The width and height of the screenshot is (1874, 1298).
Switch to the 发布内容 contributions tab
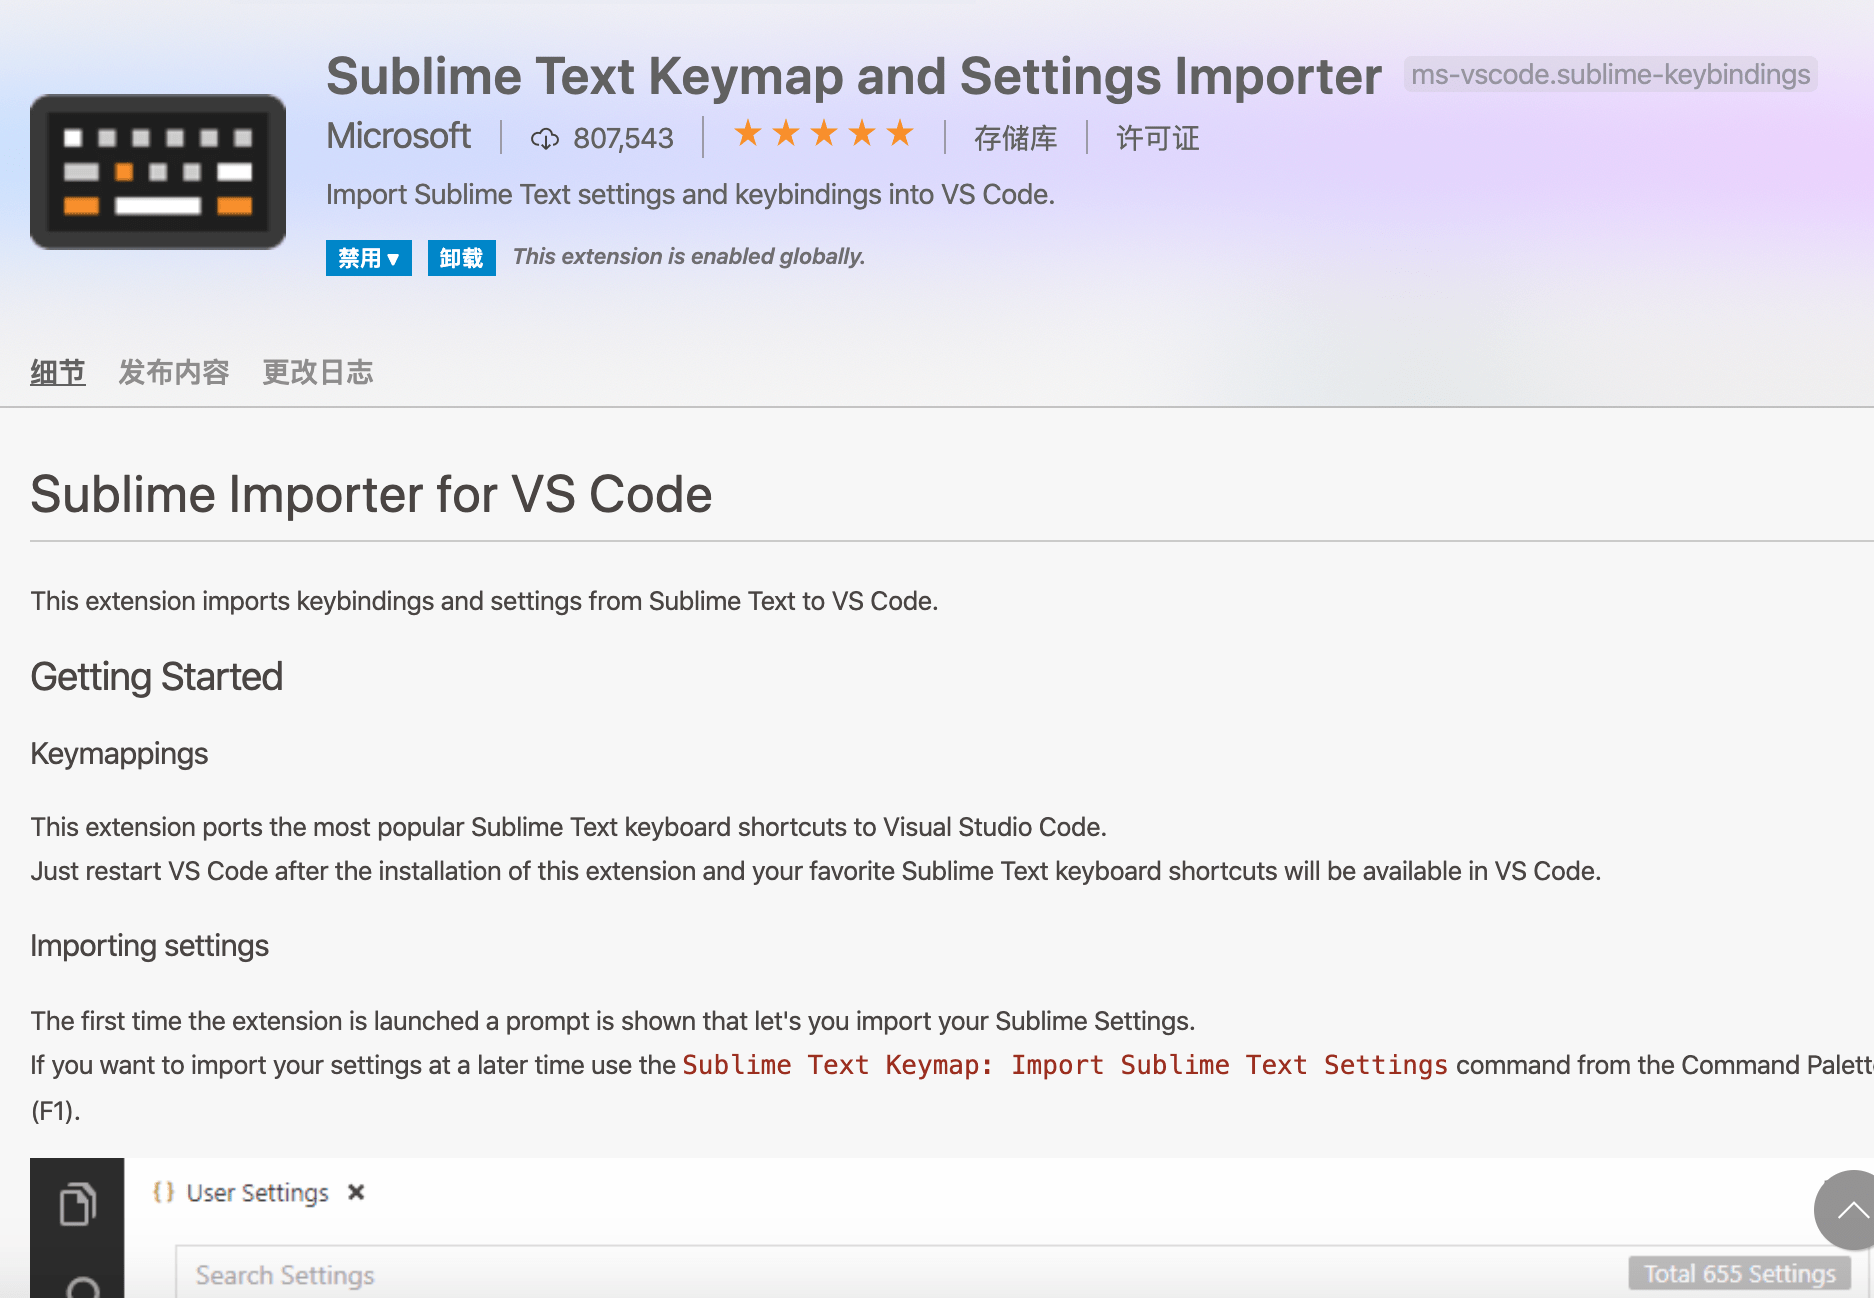[174, 372]
